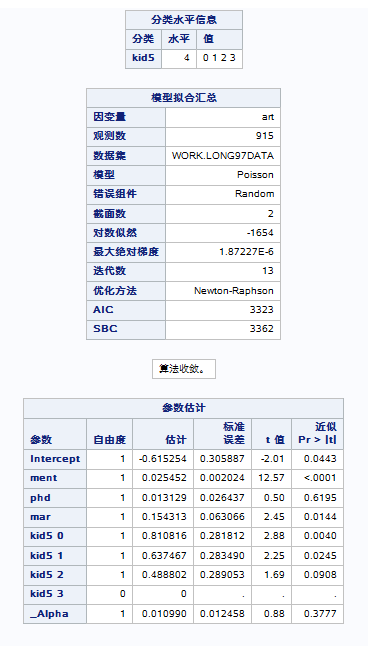This screenshot has width=368, height=646.
Task: Select the 't 值' column header
Action: click(274, 440)
